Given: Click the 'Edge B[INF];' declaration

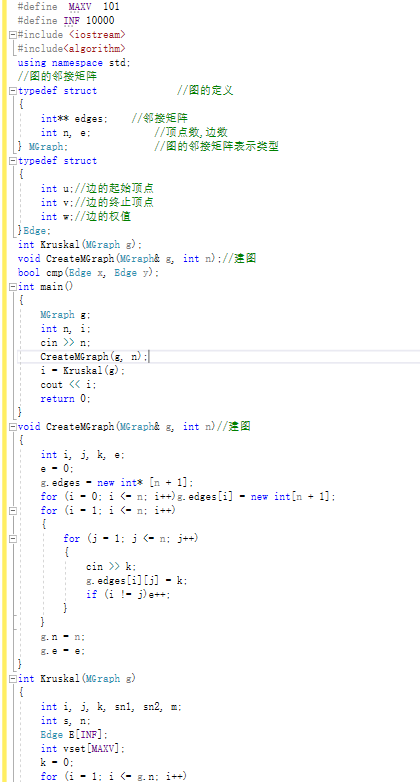Looking at the screenshot, I should pyautogui.click(x=74, y=735).
